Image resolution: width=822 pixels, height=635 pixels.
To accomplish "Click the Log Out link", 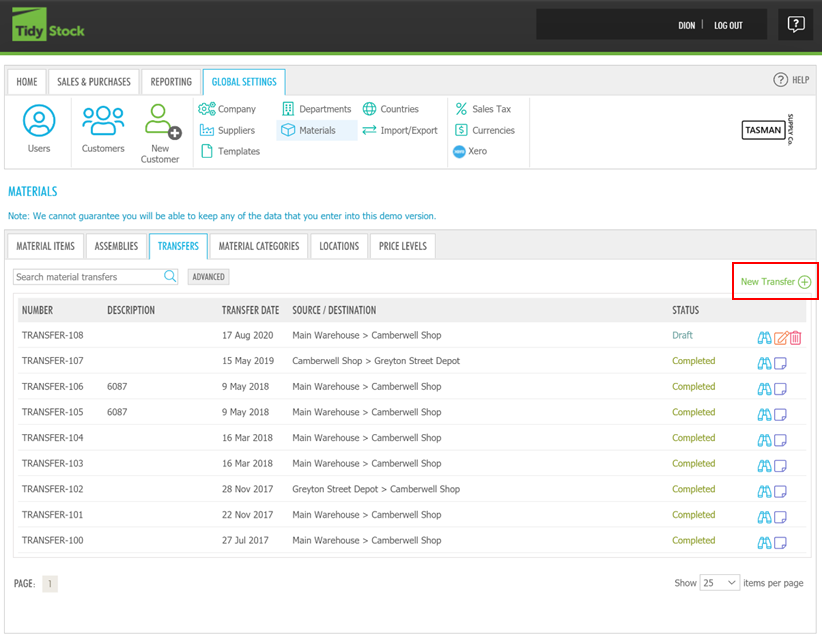I will 728,25.
